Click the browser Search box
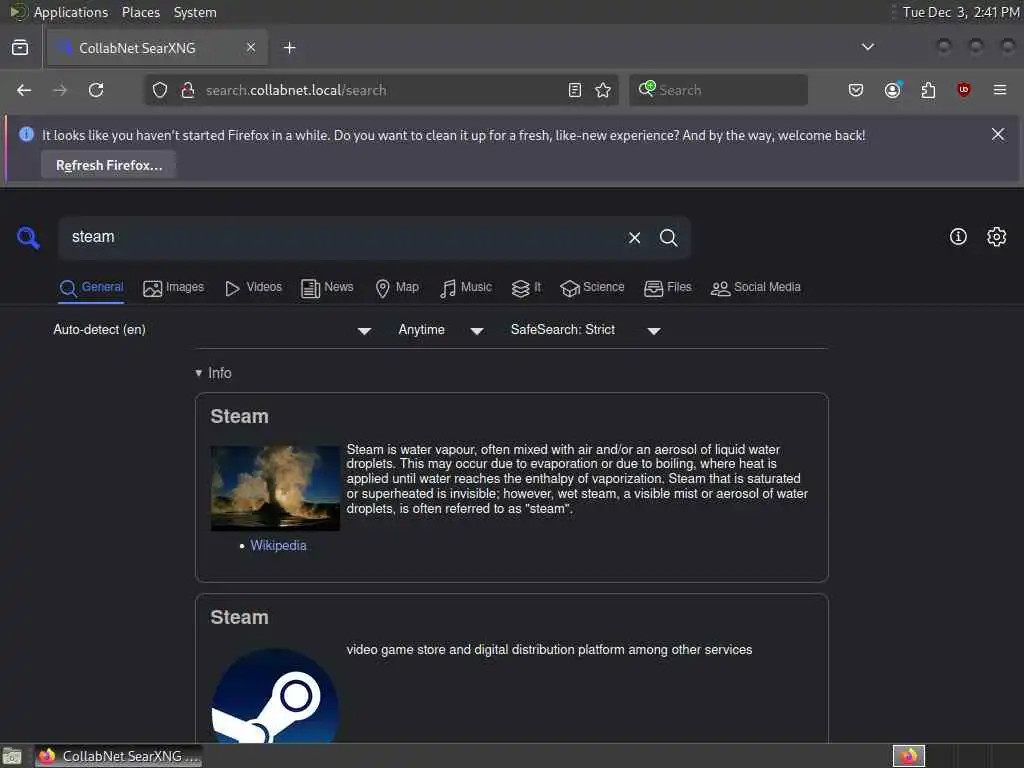The image size is (1024, 768). pos(718,90)
